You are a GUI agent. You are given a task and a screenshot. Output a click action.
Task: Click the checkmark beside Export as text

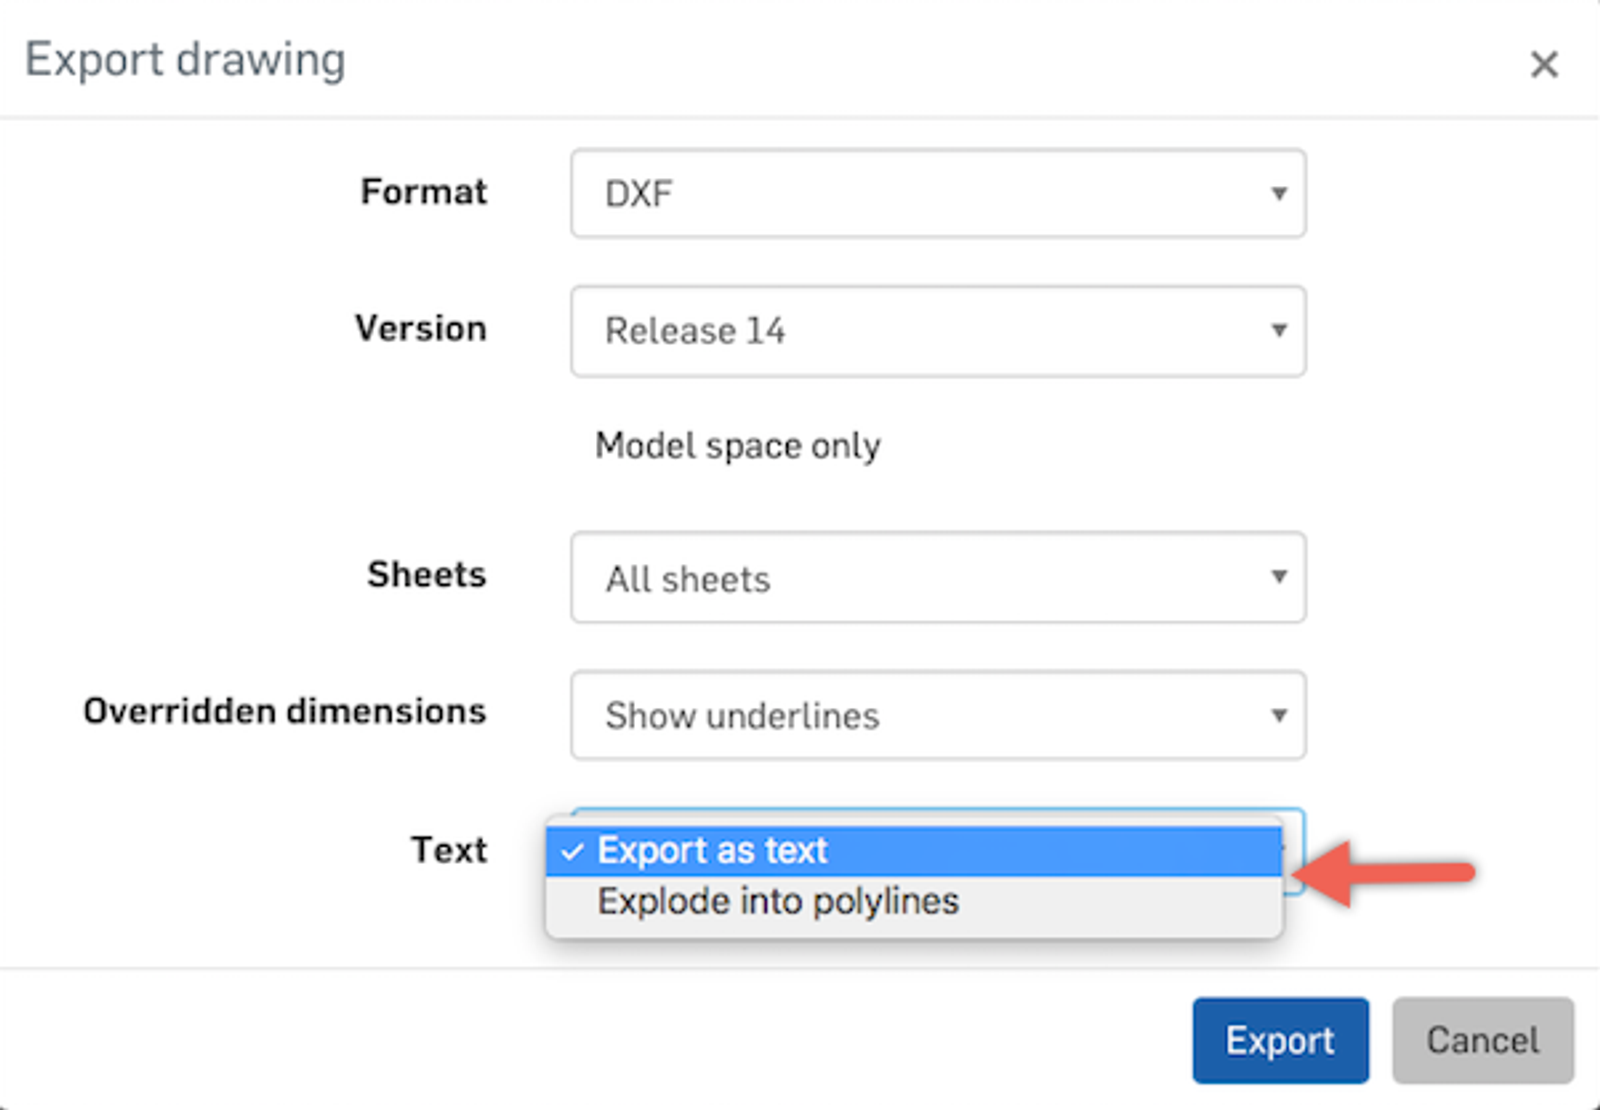coord(572,852)
